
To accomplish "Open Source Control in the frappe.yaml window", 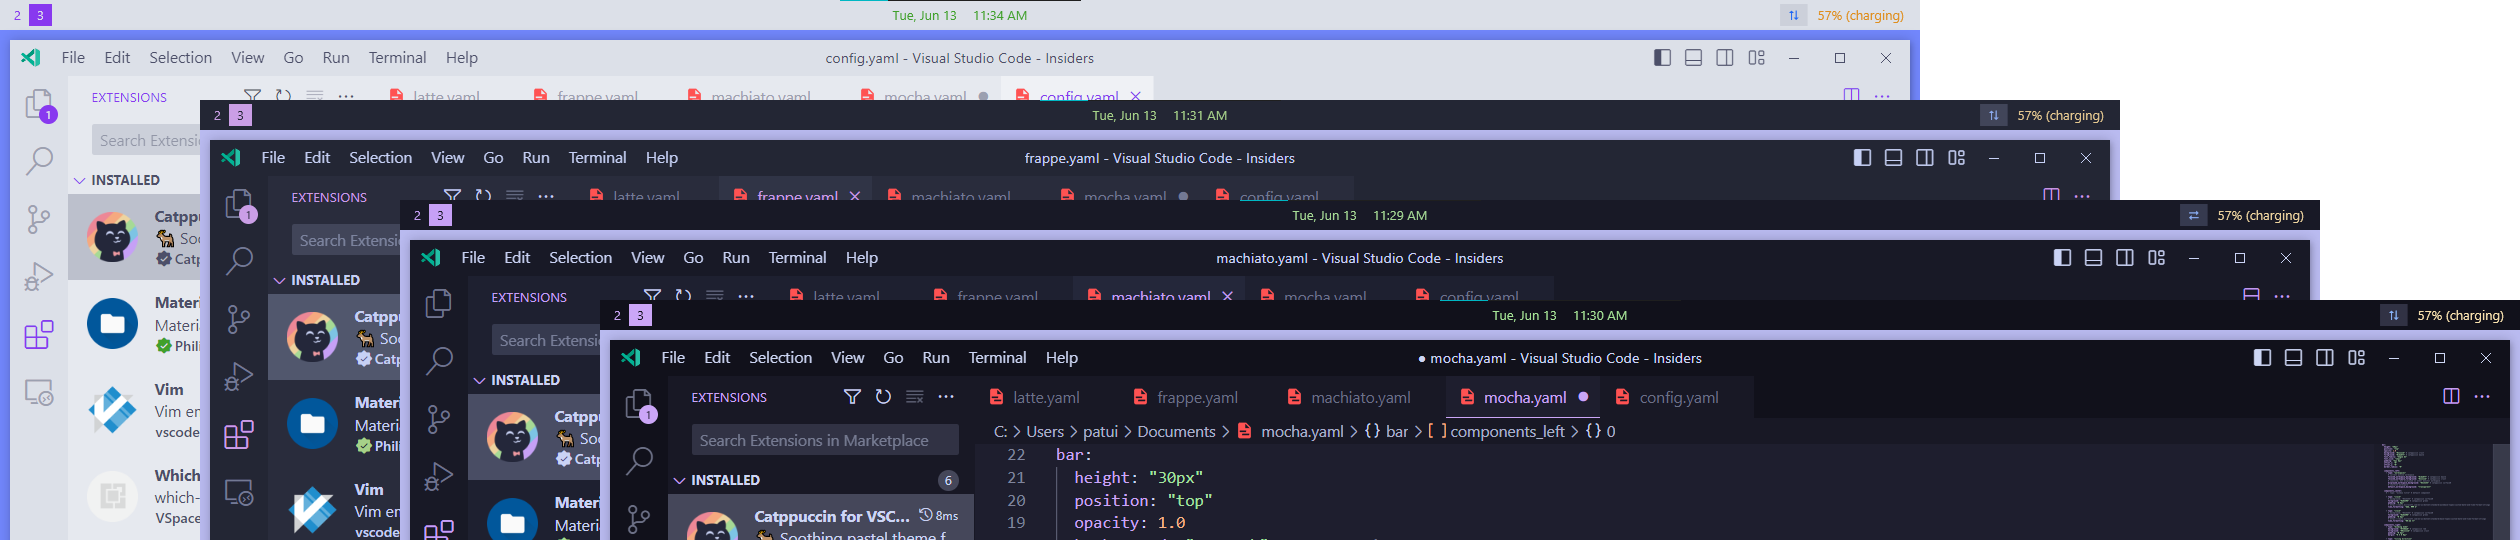I will [x=239, y=318].
